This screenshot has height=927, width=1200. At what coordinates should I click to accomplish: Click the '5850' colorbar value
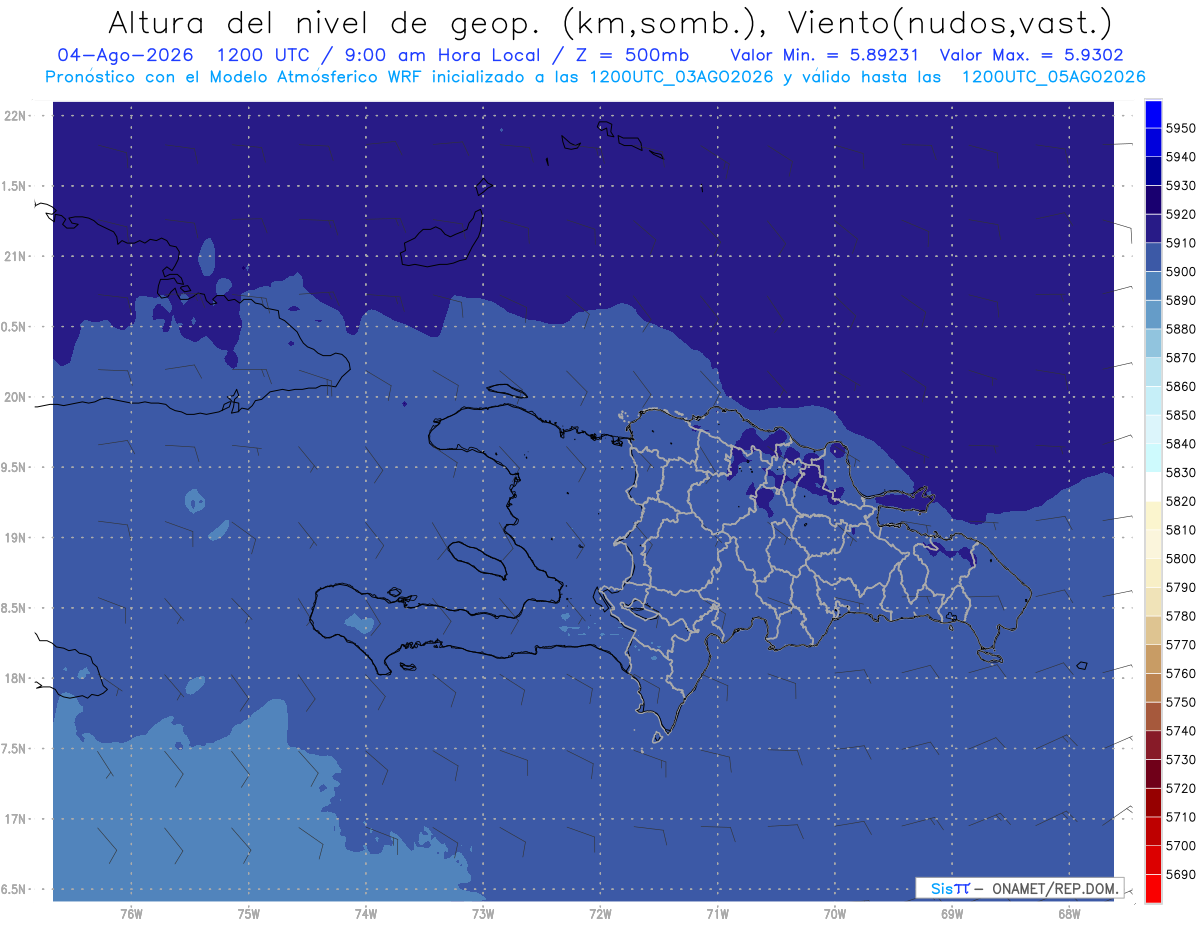tap(1180, 415)
